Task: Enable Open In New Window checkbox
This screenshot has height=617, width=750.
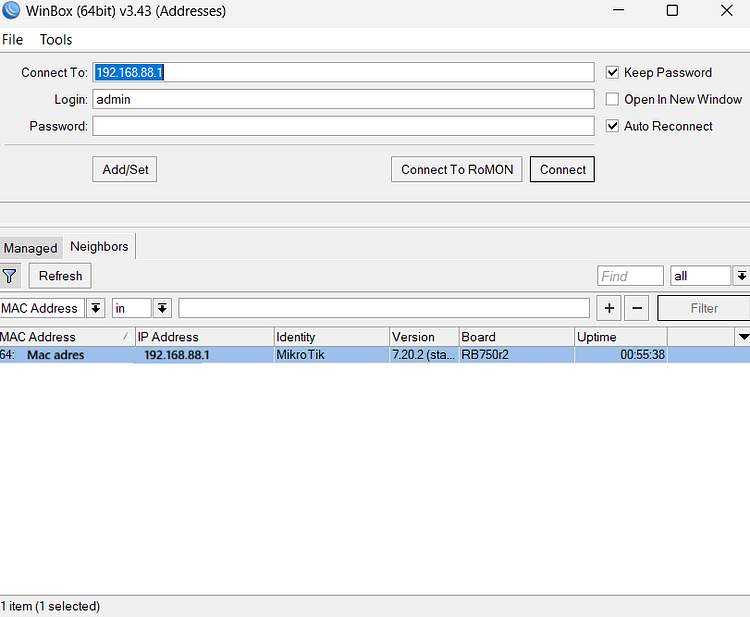Action: [612, 99]
